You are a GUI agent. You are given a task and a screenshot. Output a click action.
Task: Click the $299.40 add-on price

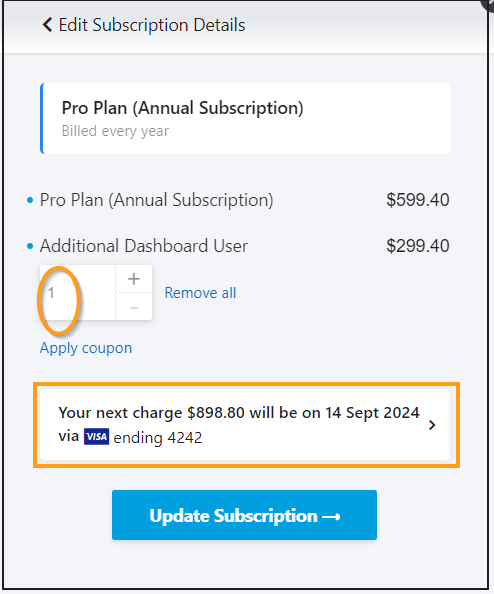(x=418, y=246)
